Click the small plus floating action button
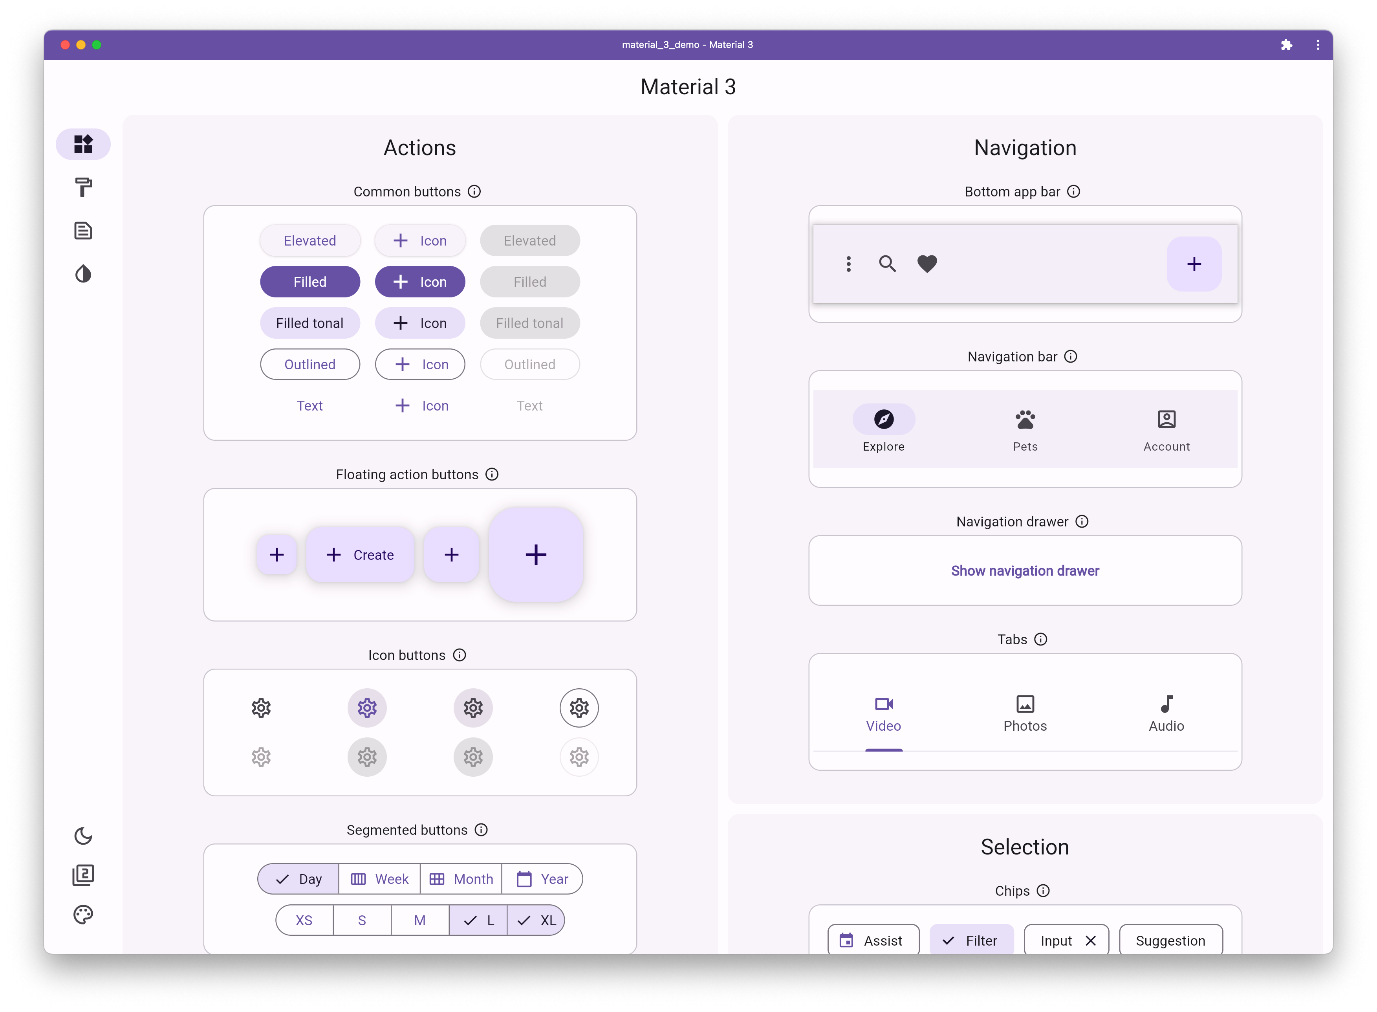Image resolution: width=1377 pixels, height=1012 pixels. [277, 555]
